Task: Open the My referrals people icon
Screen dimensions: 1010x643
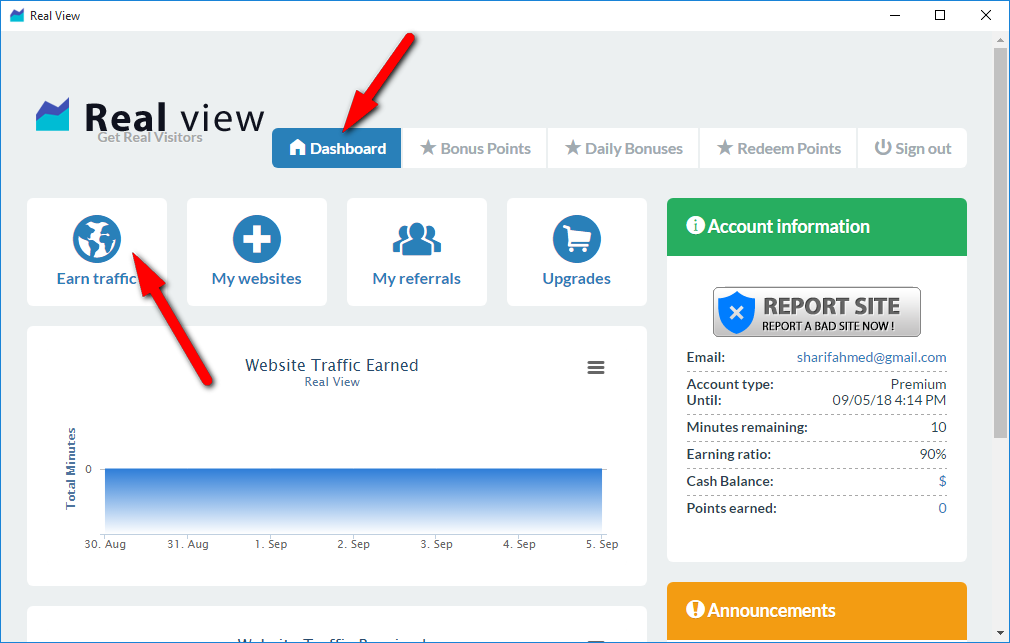Action: (x=417, y=239)
